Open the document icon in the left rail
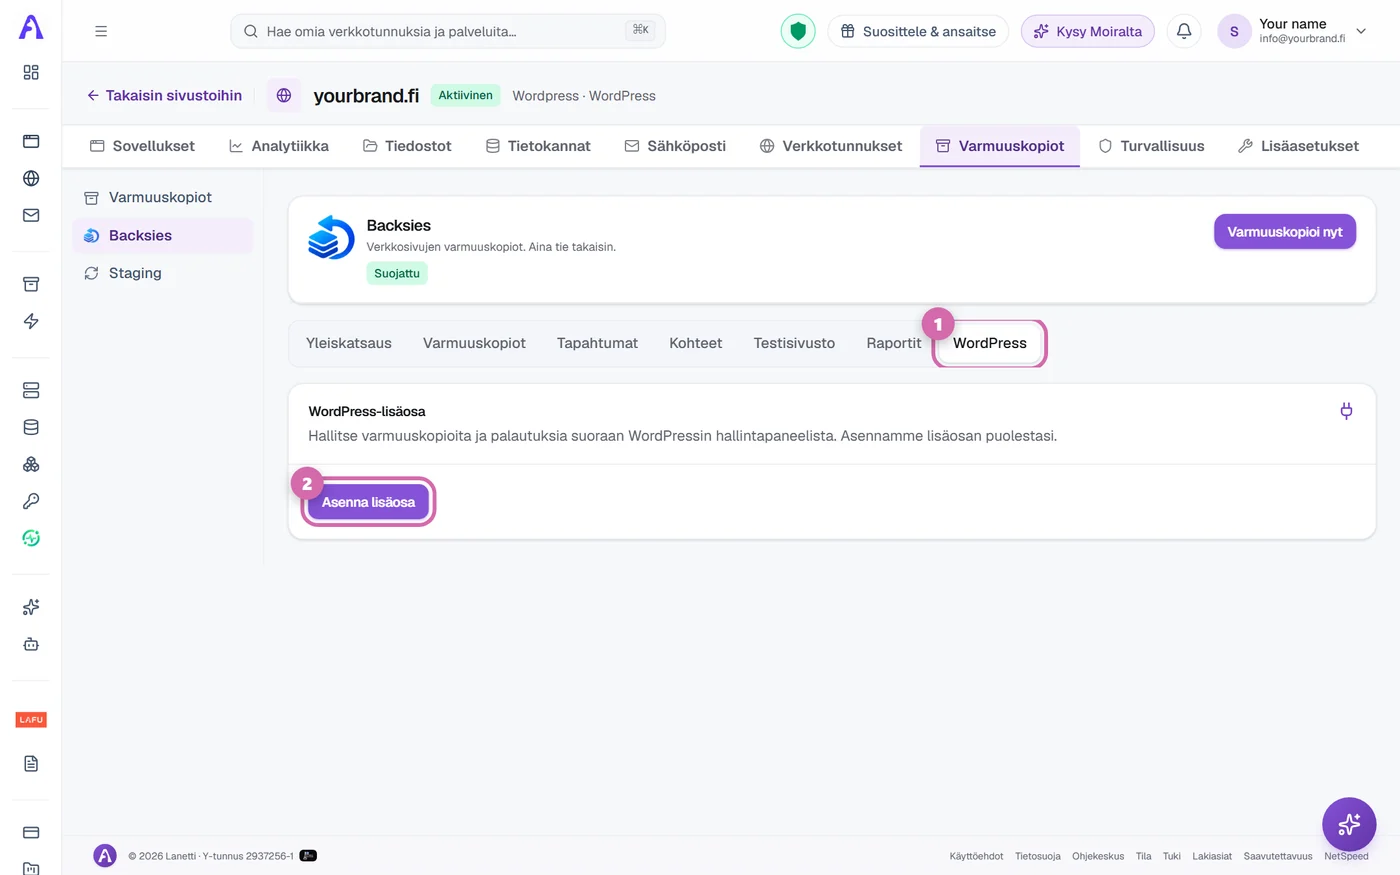 tap(31, 764)
